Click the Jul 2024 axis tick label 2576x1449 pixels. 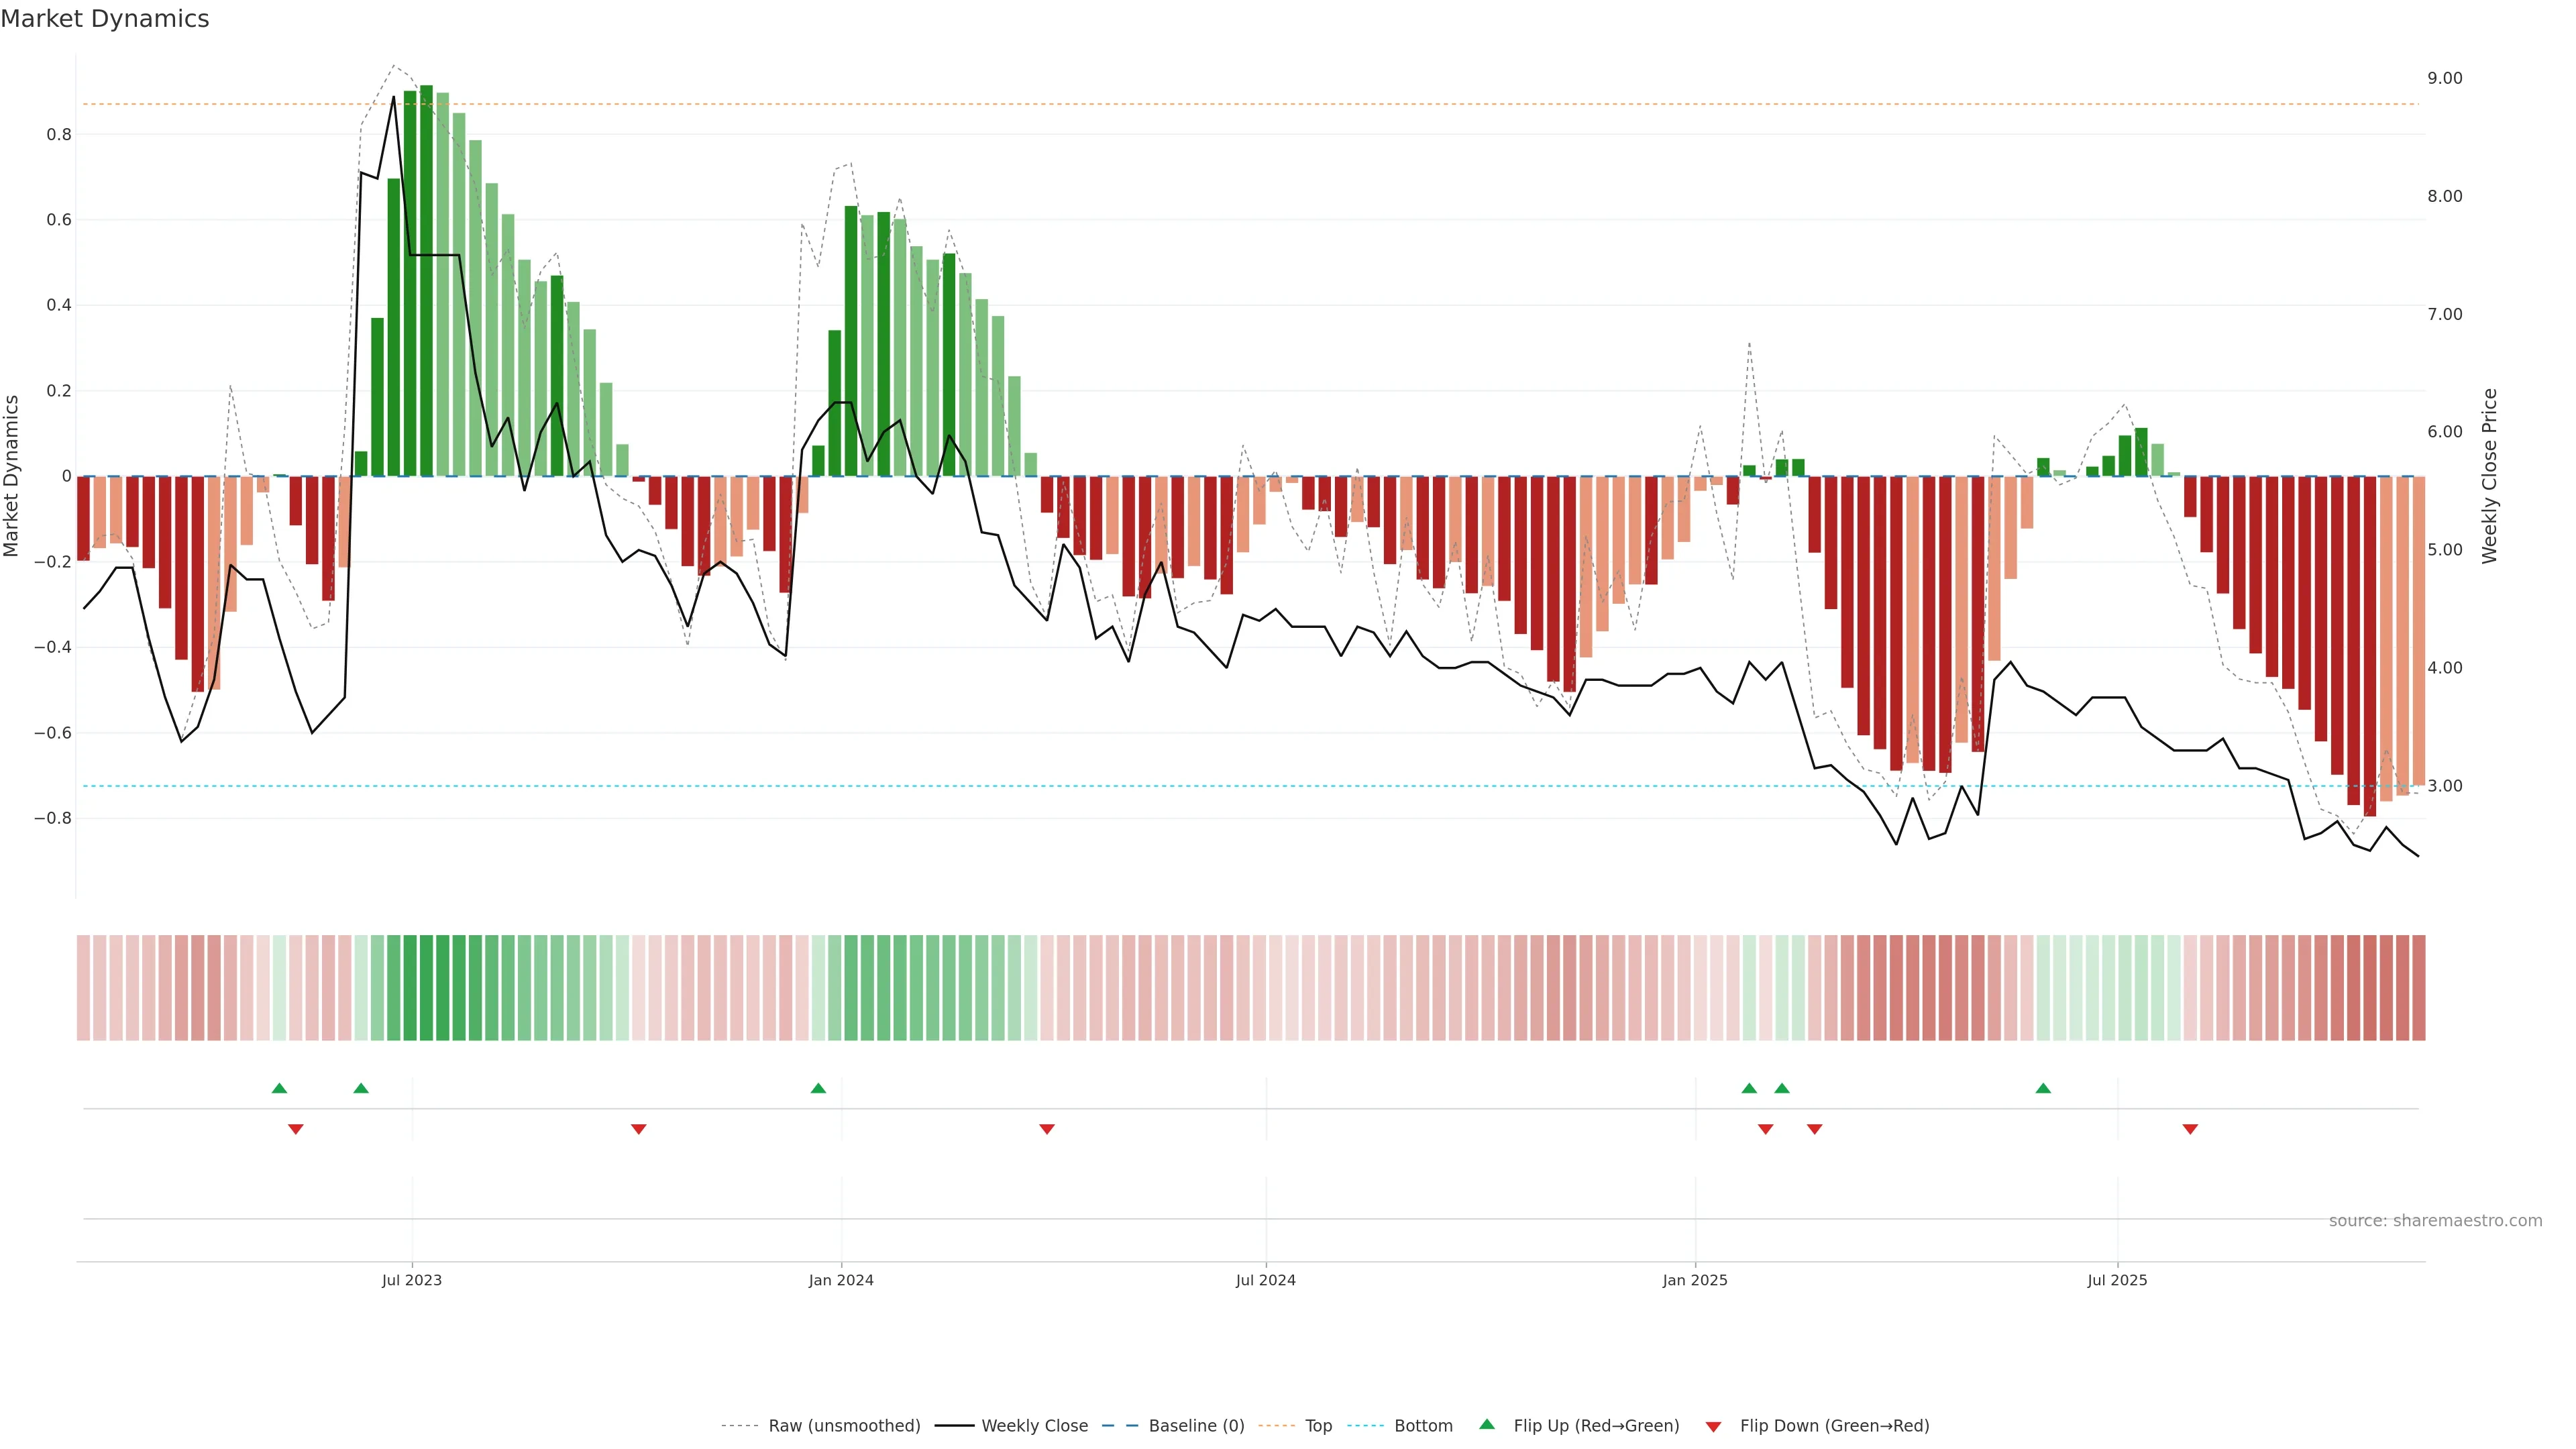(x=1265, y=1280)
